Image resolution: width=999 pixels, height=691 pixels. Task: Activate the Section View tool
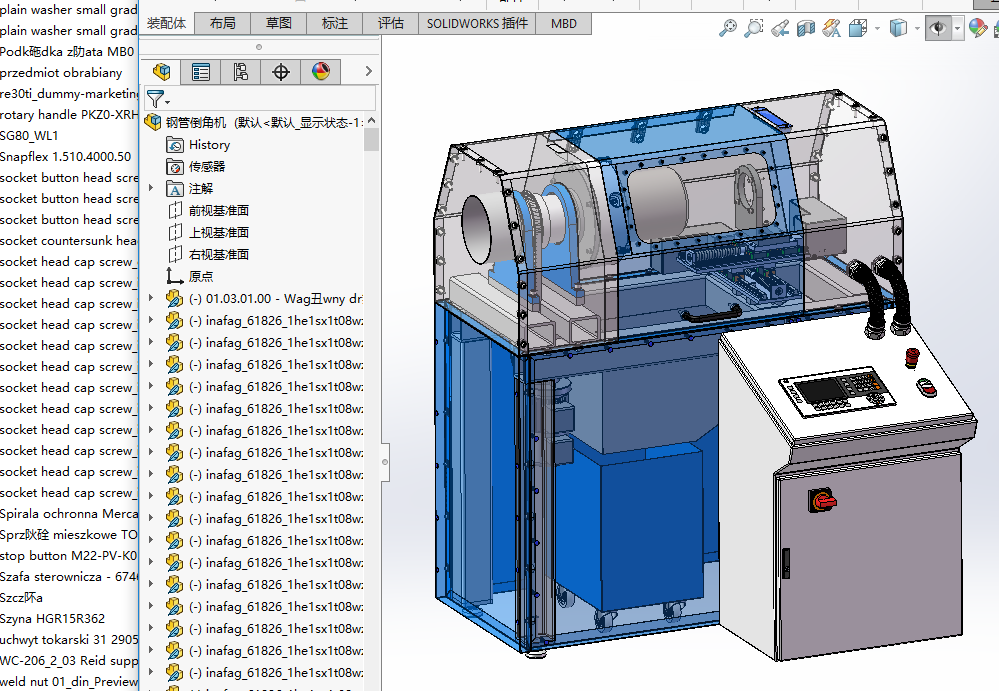point(806,29)
